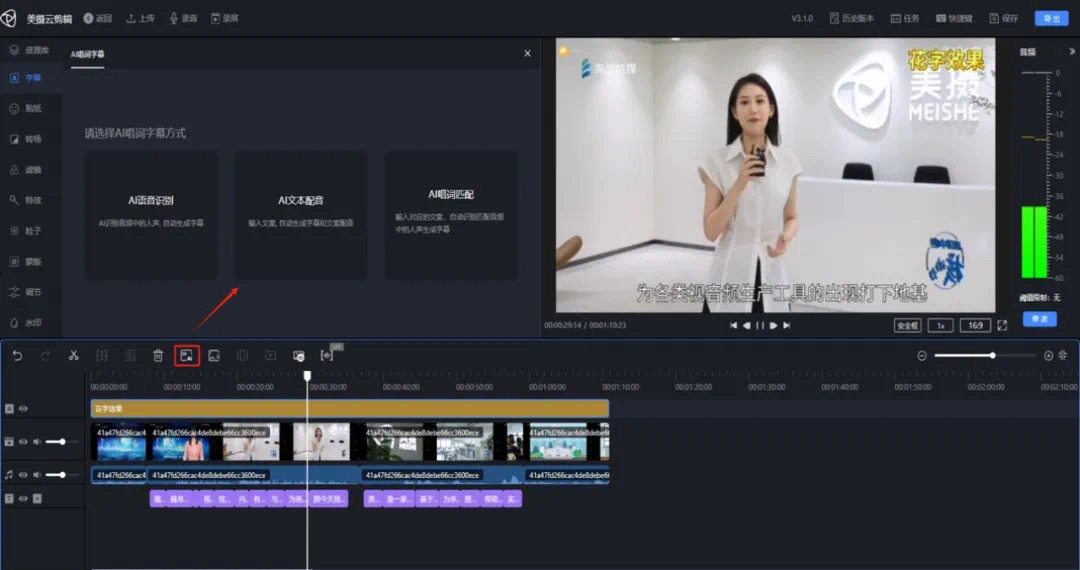Redo the last undone edit
The image size is (1080, 570).
[45, 355]
